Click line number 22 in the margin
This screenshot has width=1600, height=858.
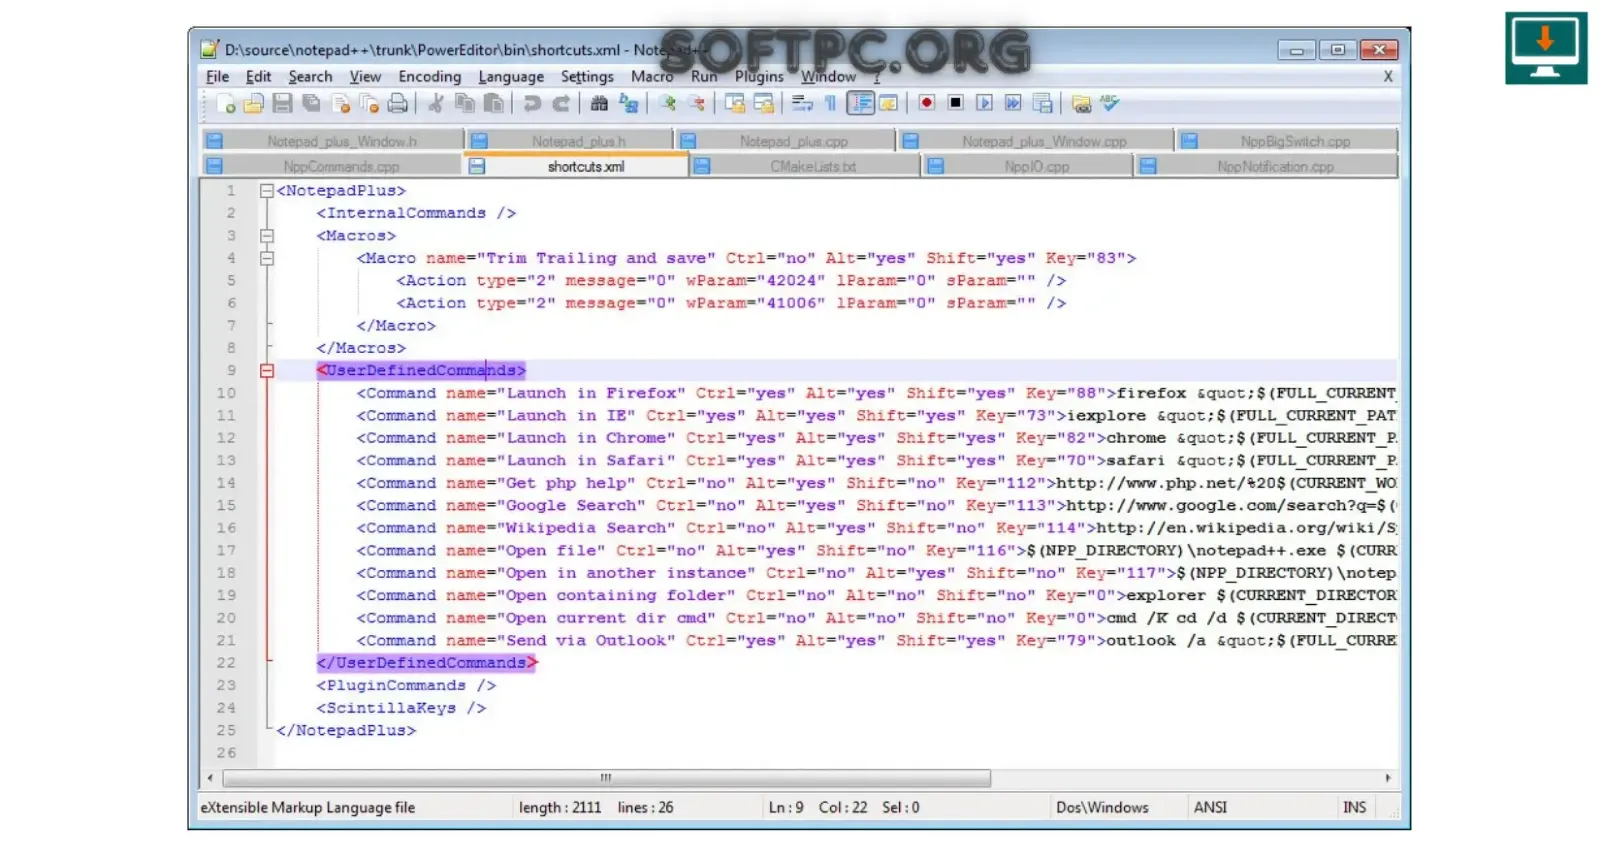click(x=226, y=663)
